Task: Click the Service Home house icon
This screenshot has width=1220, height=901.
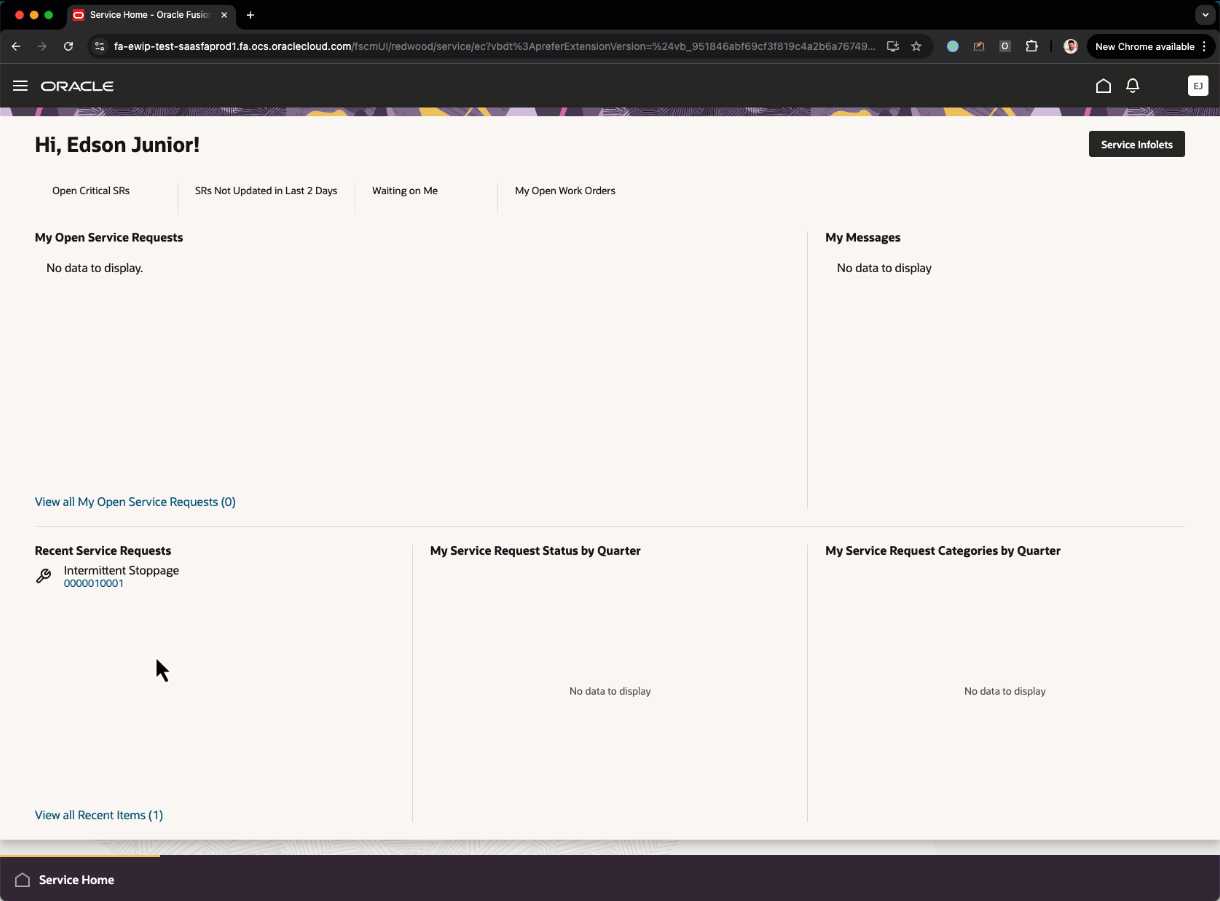Action: pyautogui.click(x=22, y=880)
